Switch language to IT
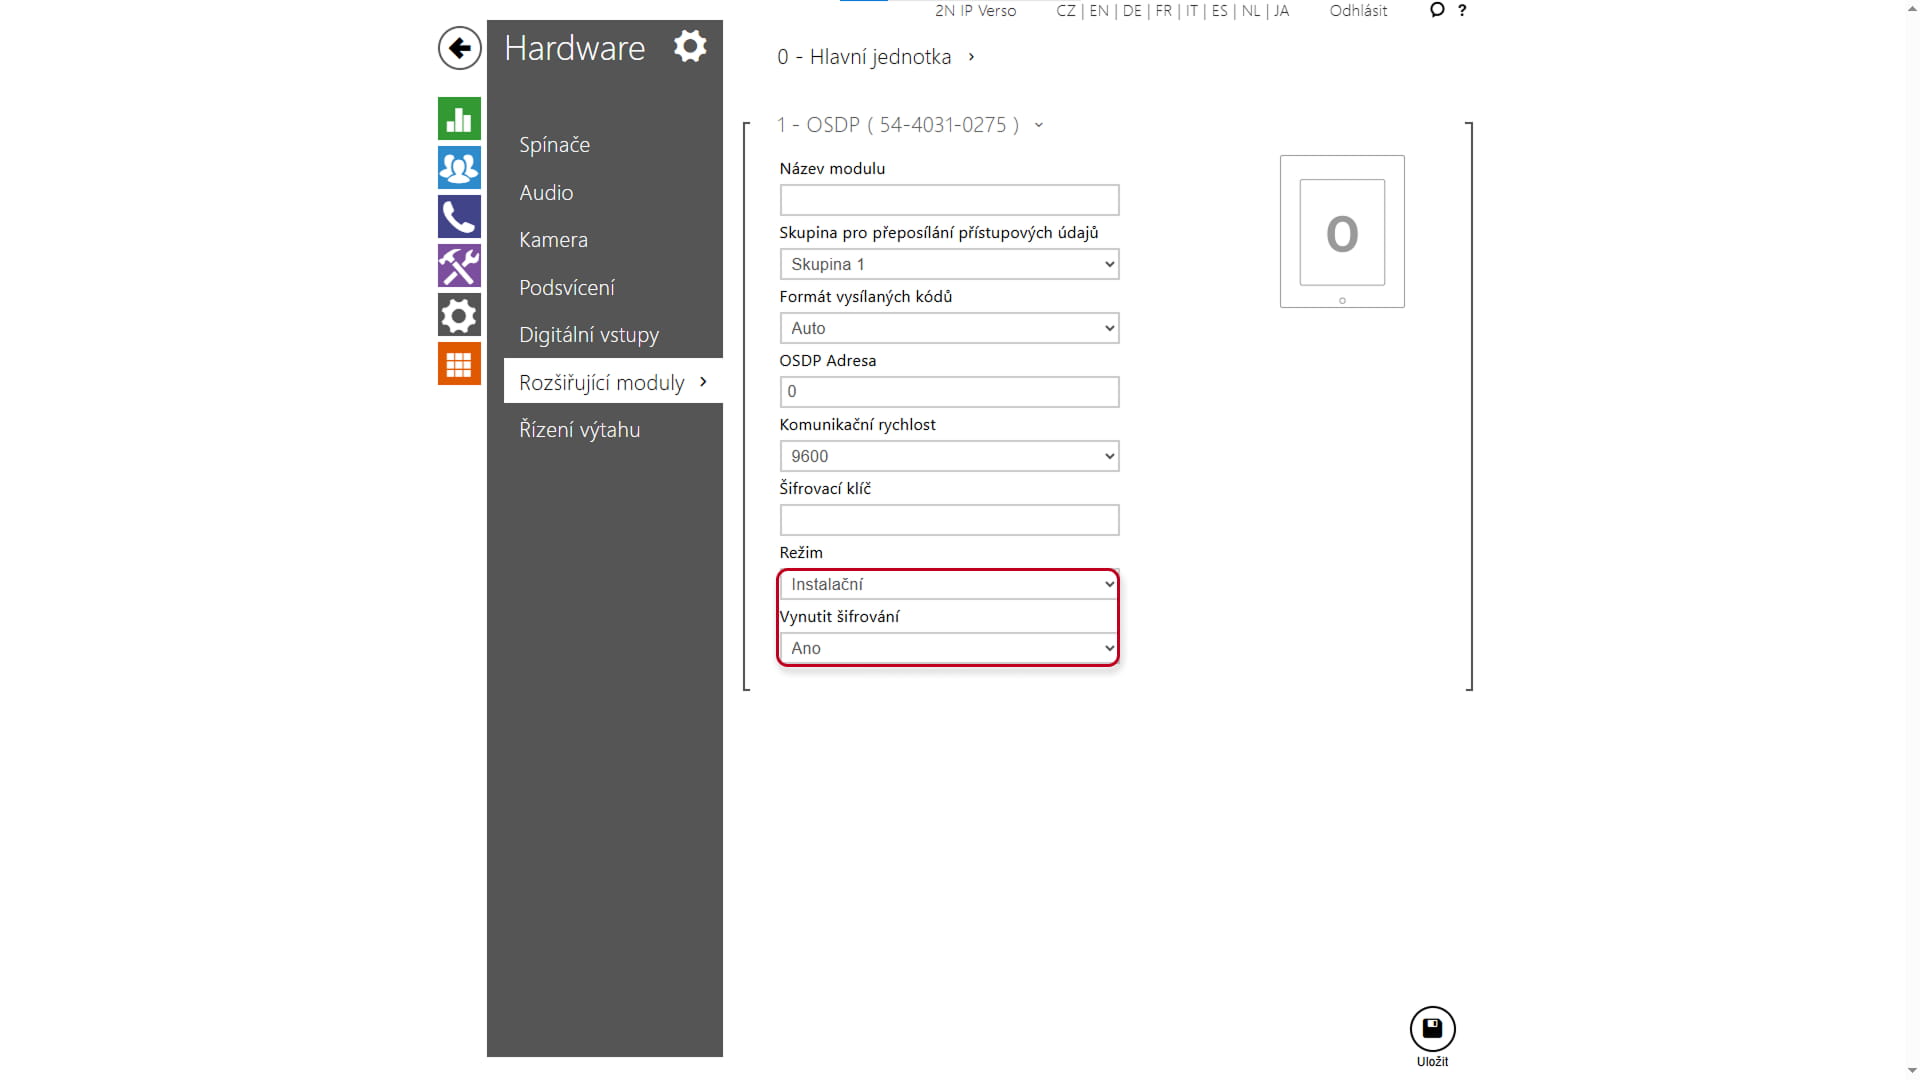This screenshot has width=1920, height=1080. [x=1192, y=11]
